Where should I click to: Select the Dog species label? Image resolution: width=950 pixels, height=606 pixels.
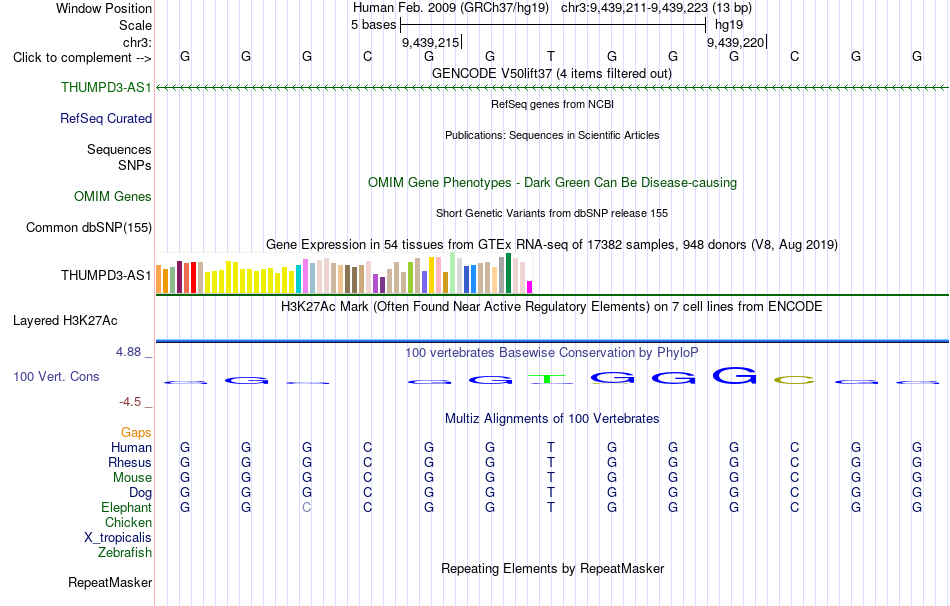click(x=140, y=492)
